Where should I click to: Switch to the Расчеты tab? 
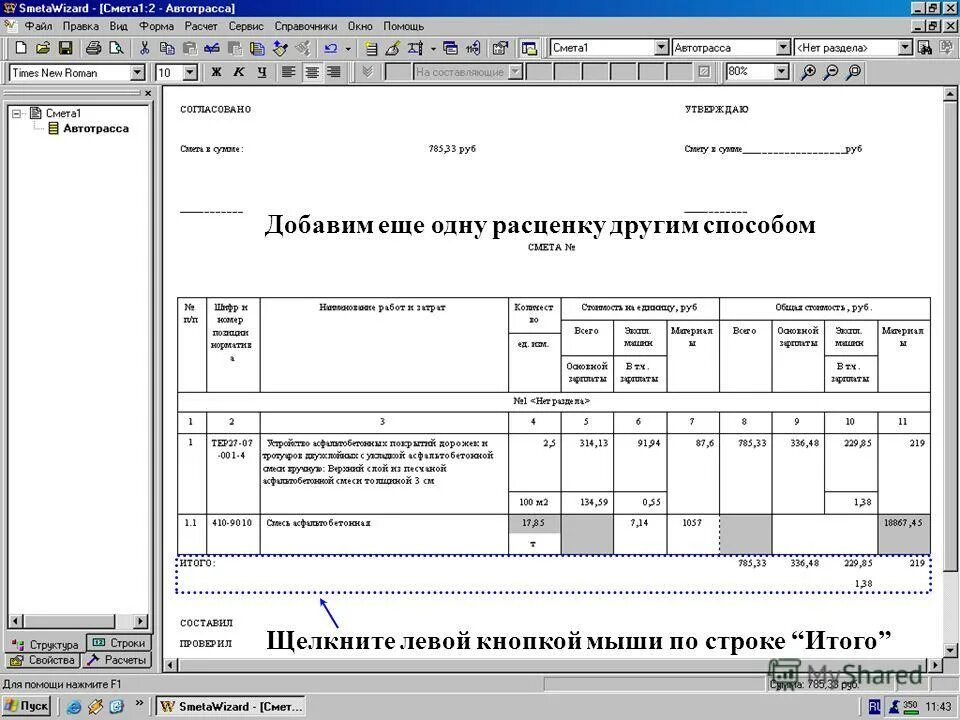pos(116,660)
